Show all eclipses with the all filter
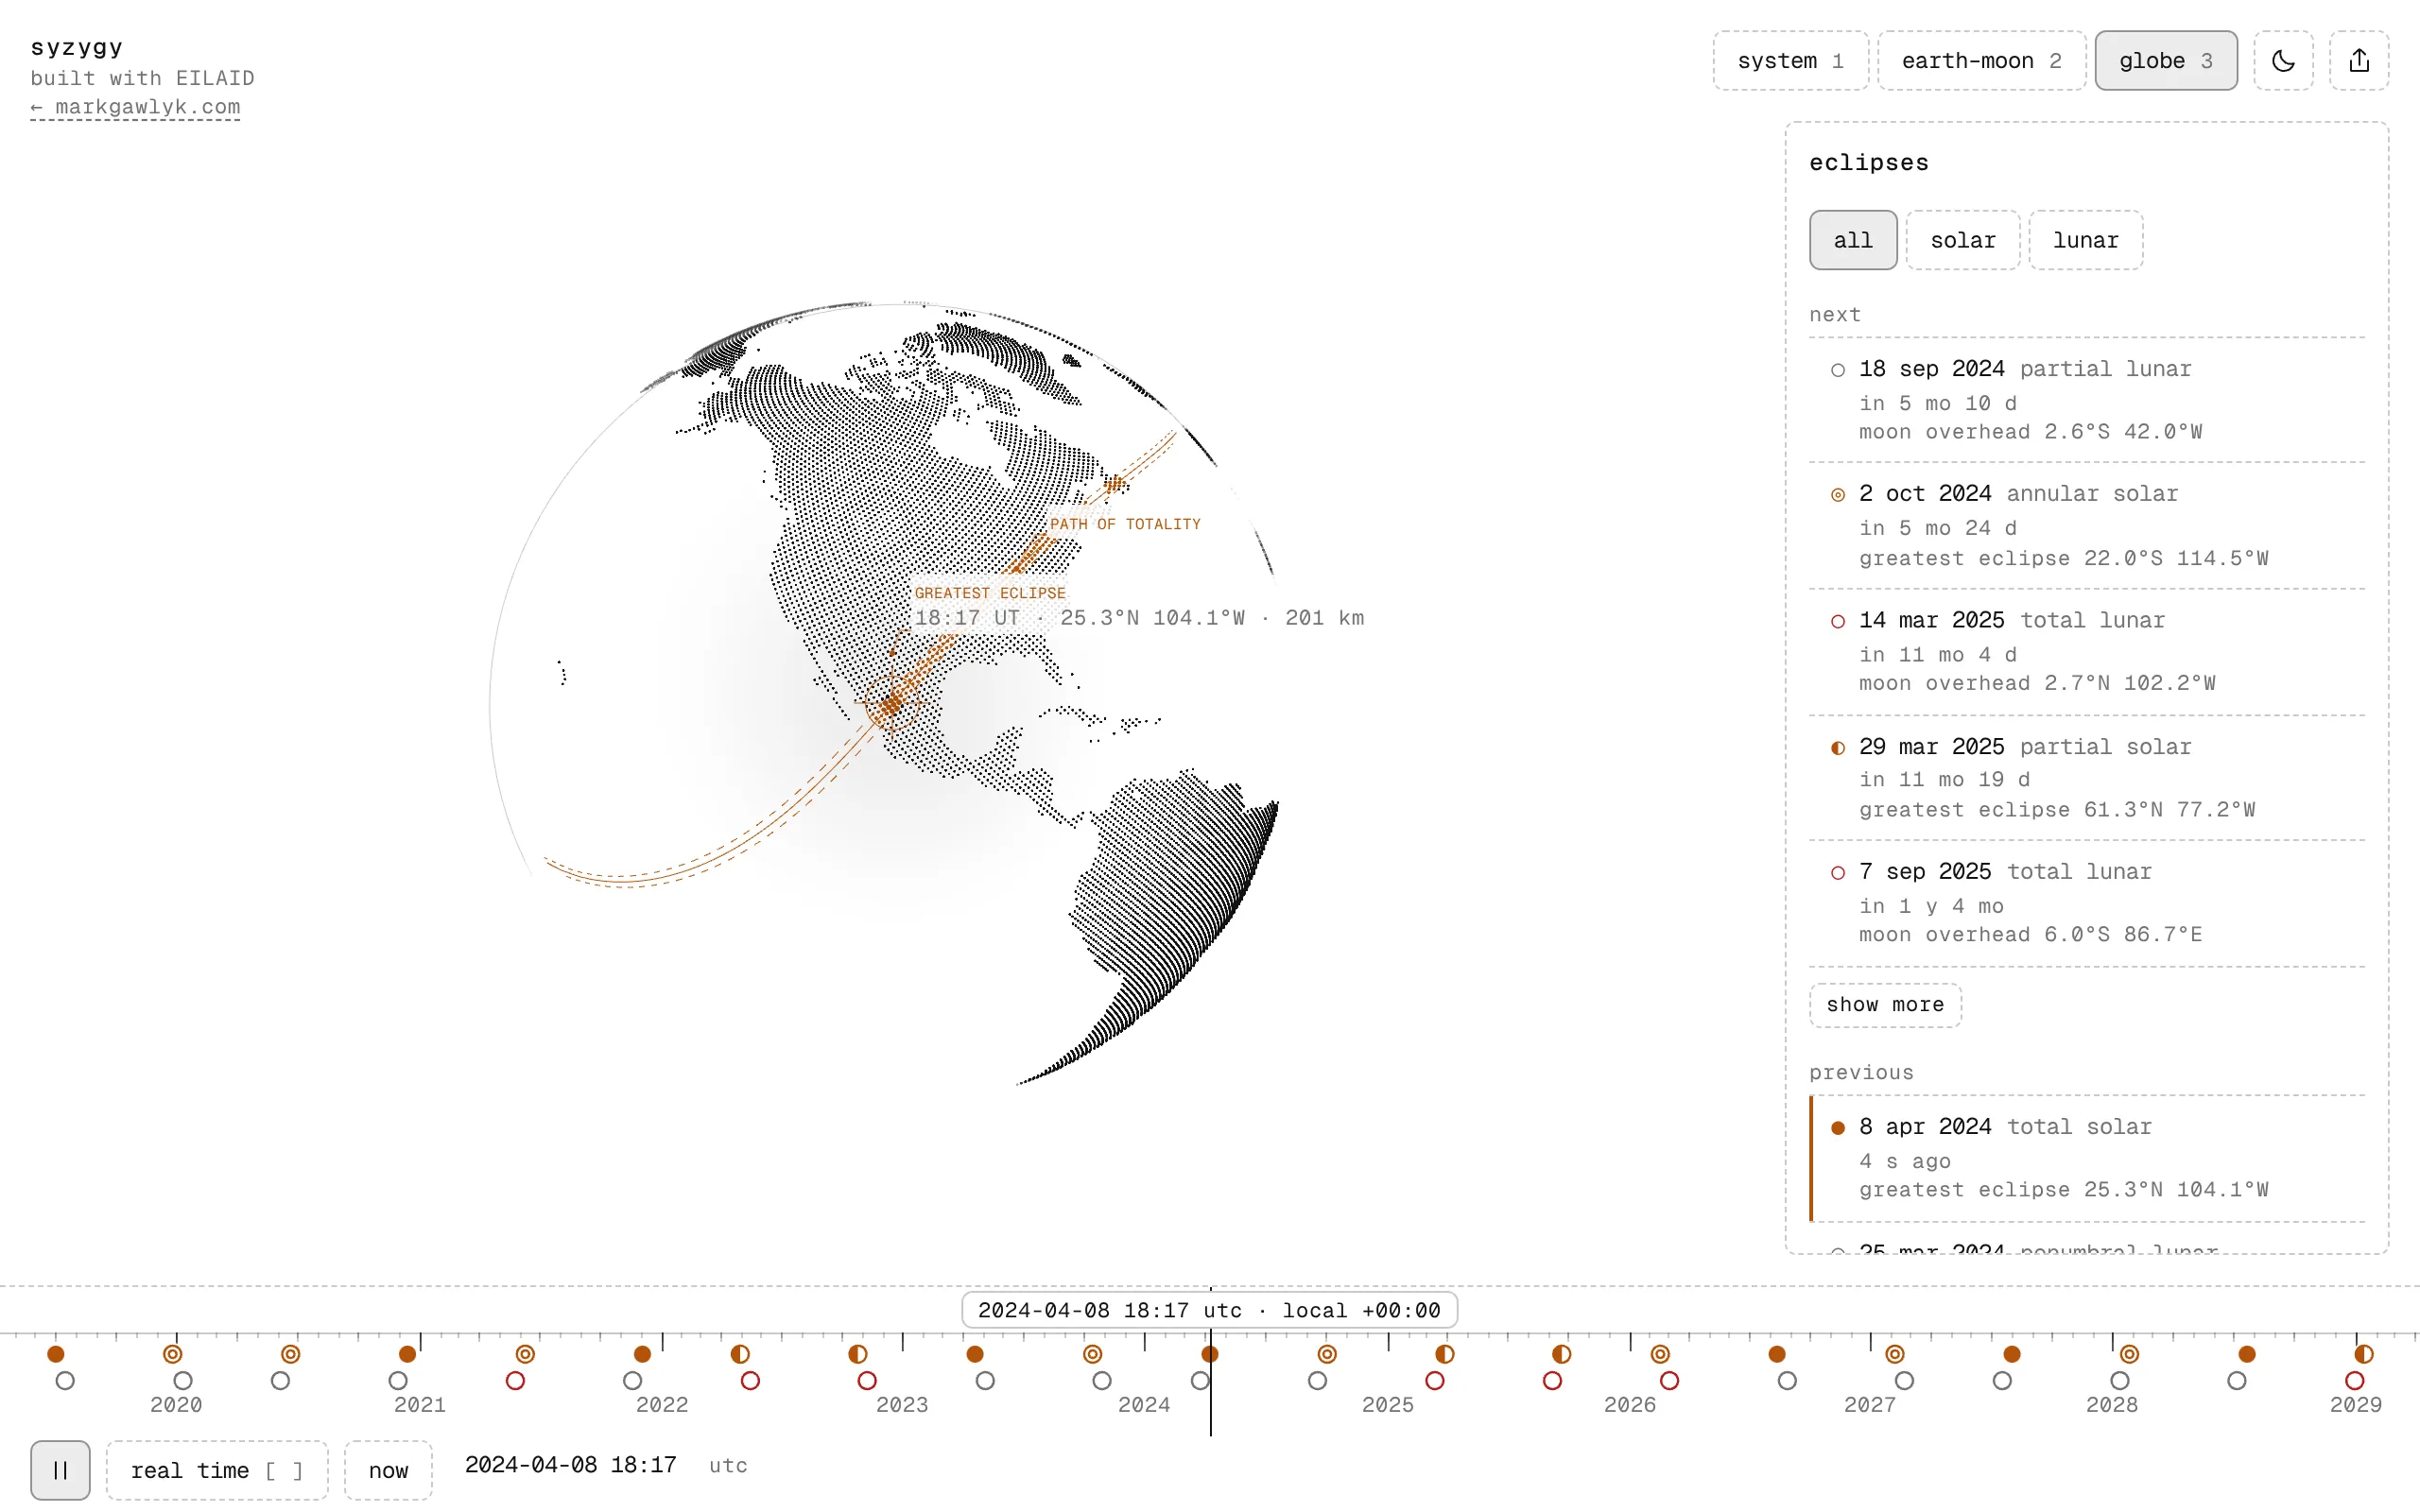 coord(1853,240)
